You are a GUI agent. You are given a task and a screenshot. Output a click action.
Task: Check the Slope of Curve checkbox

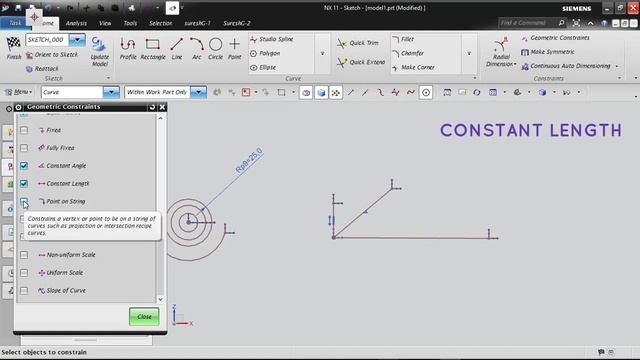click(x=24, y=291)
